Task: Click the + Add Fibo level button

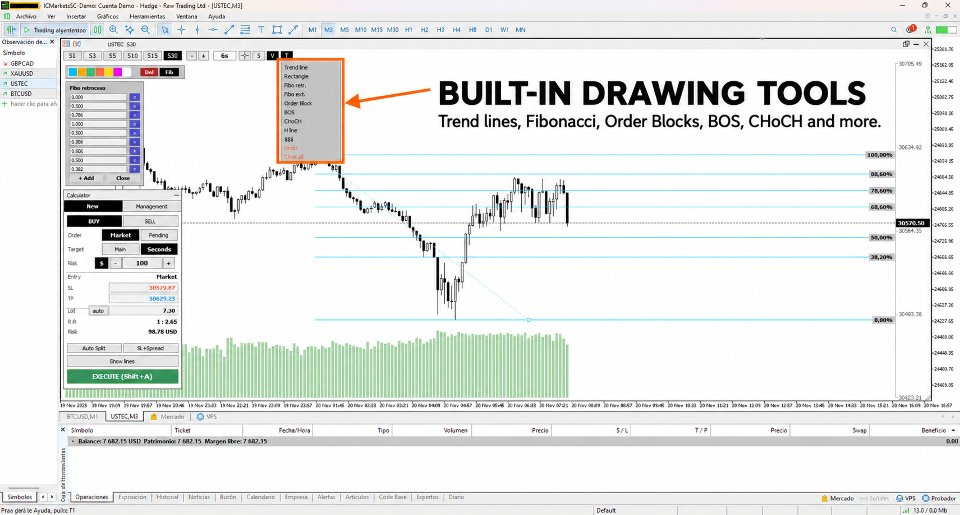Action: tap(86, 178)
